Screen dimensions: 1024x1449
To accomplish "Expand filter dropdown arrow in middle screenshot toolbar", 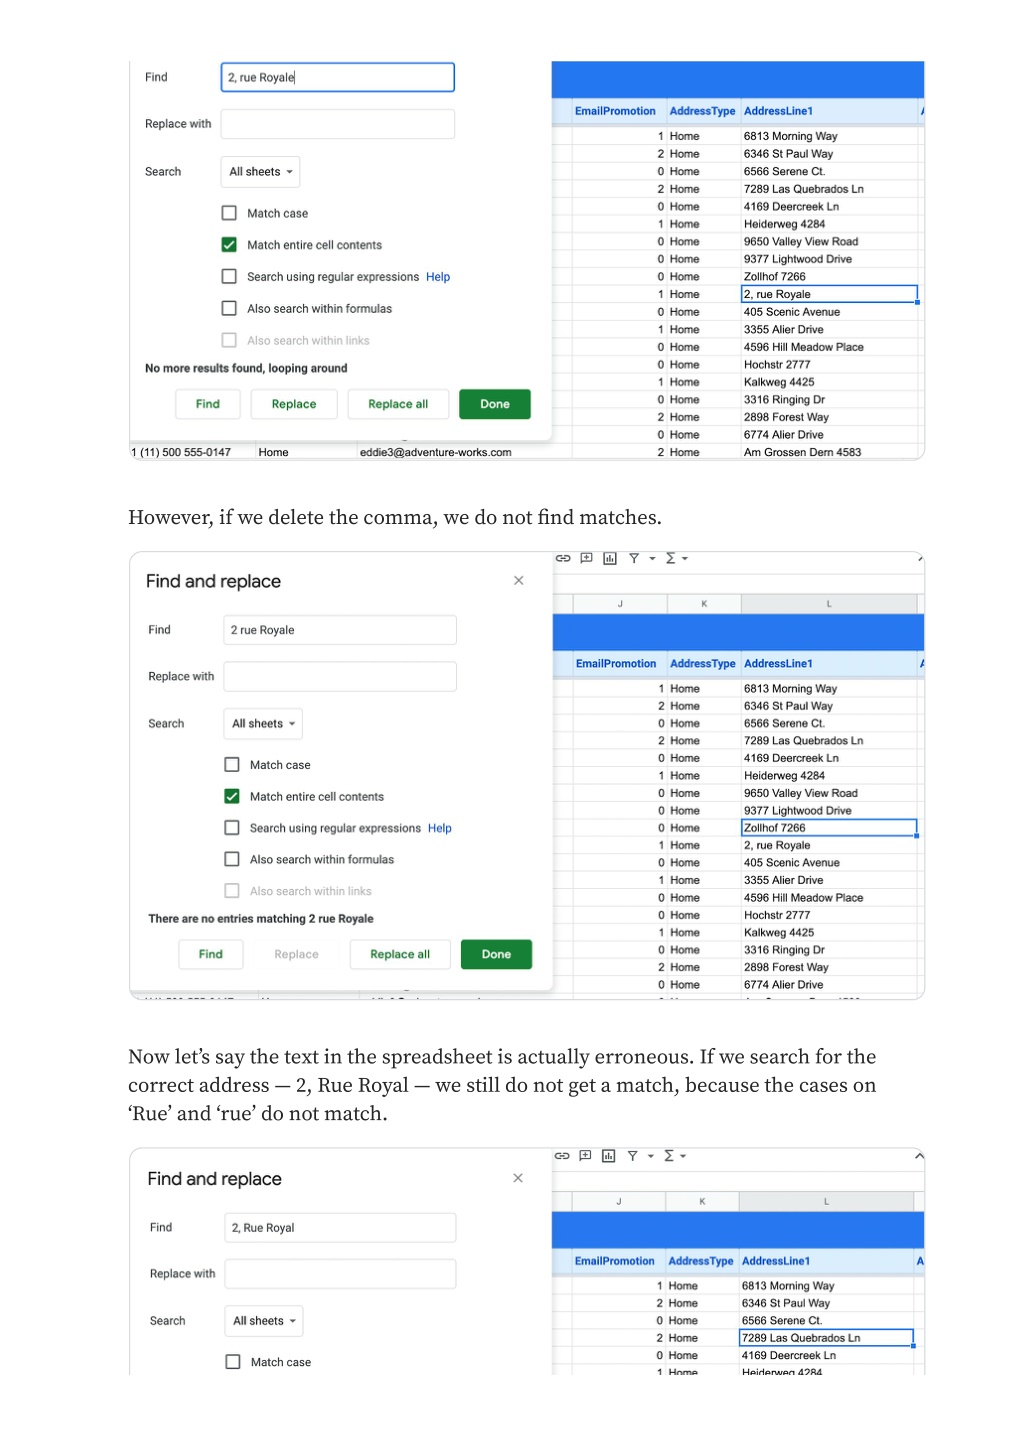I will [x=652, y=559].
